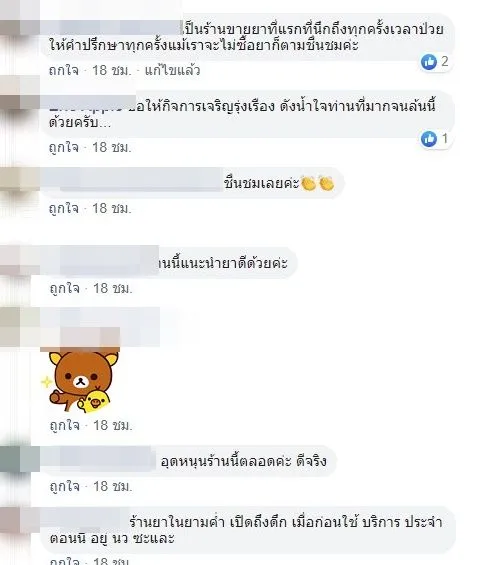The image size is (502, 565).
Task: Open profile picture beside the อุดหนุนร้านนี้ตลอดค่ะ comment
Action: click(19, 458)
